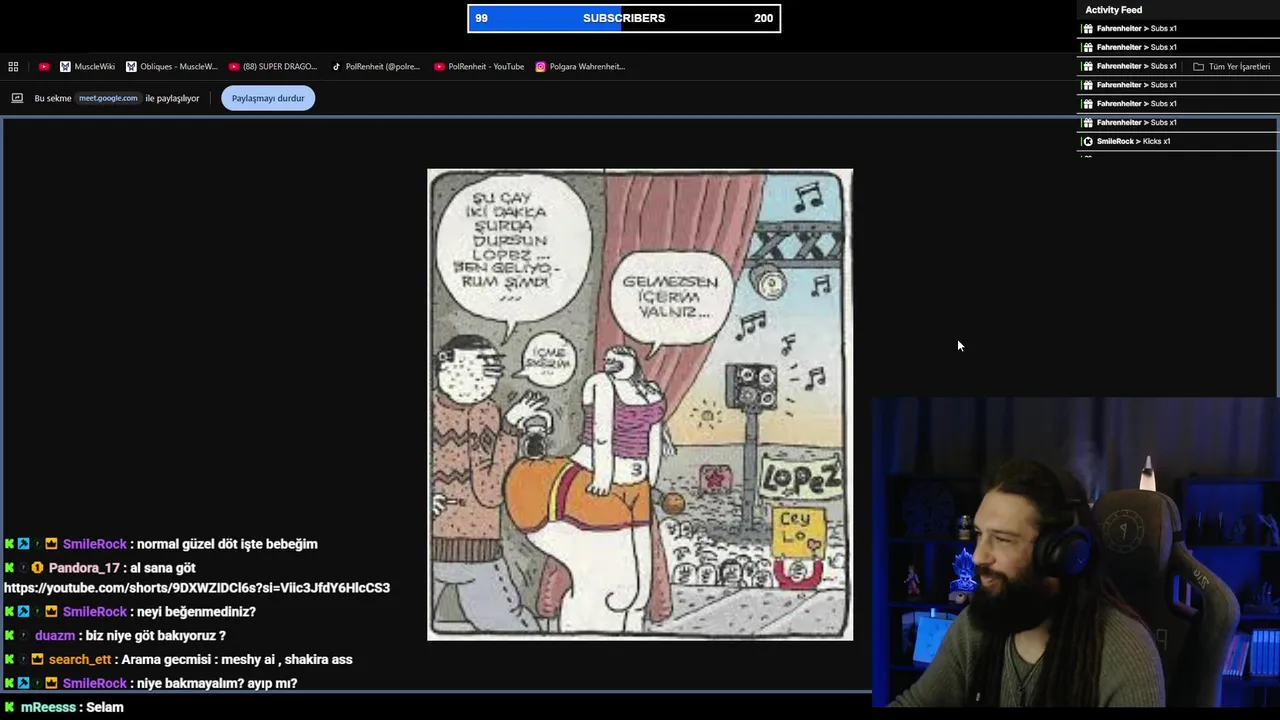
Task: Click the meet.google.com domain chip
Action: 108,98
